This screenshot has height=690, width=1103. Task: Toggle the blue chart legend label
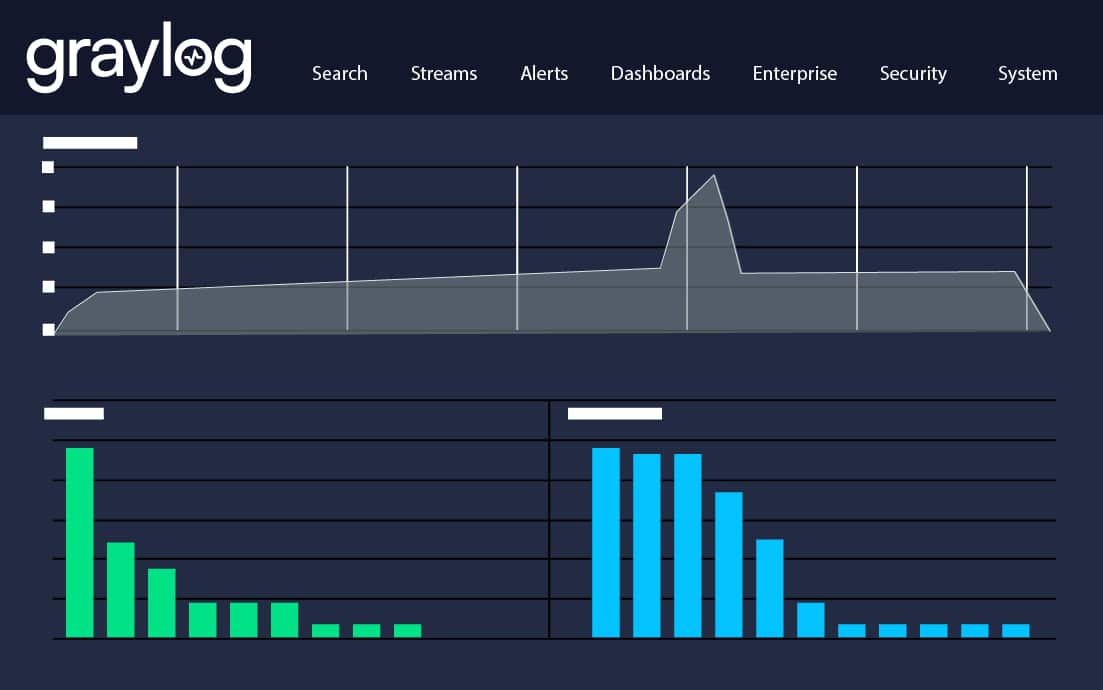point(613,412)
